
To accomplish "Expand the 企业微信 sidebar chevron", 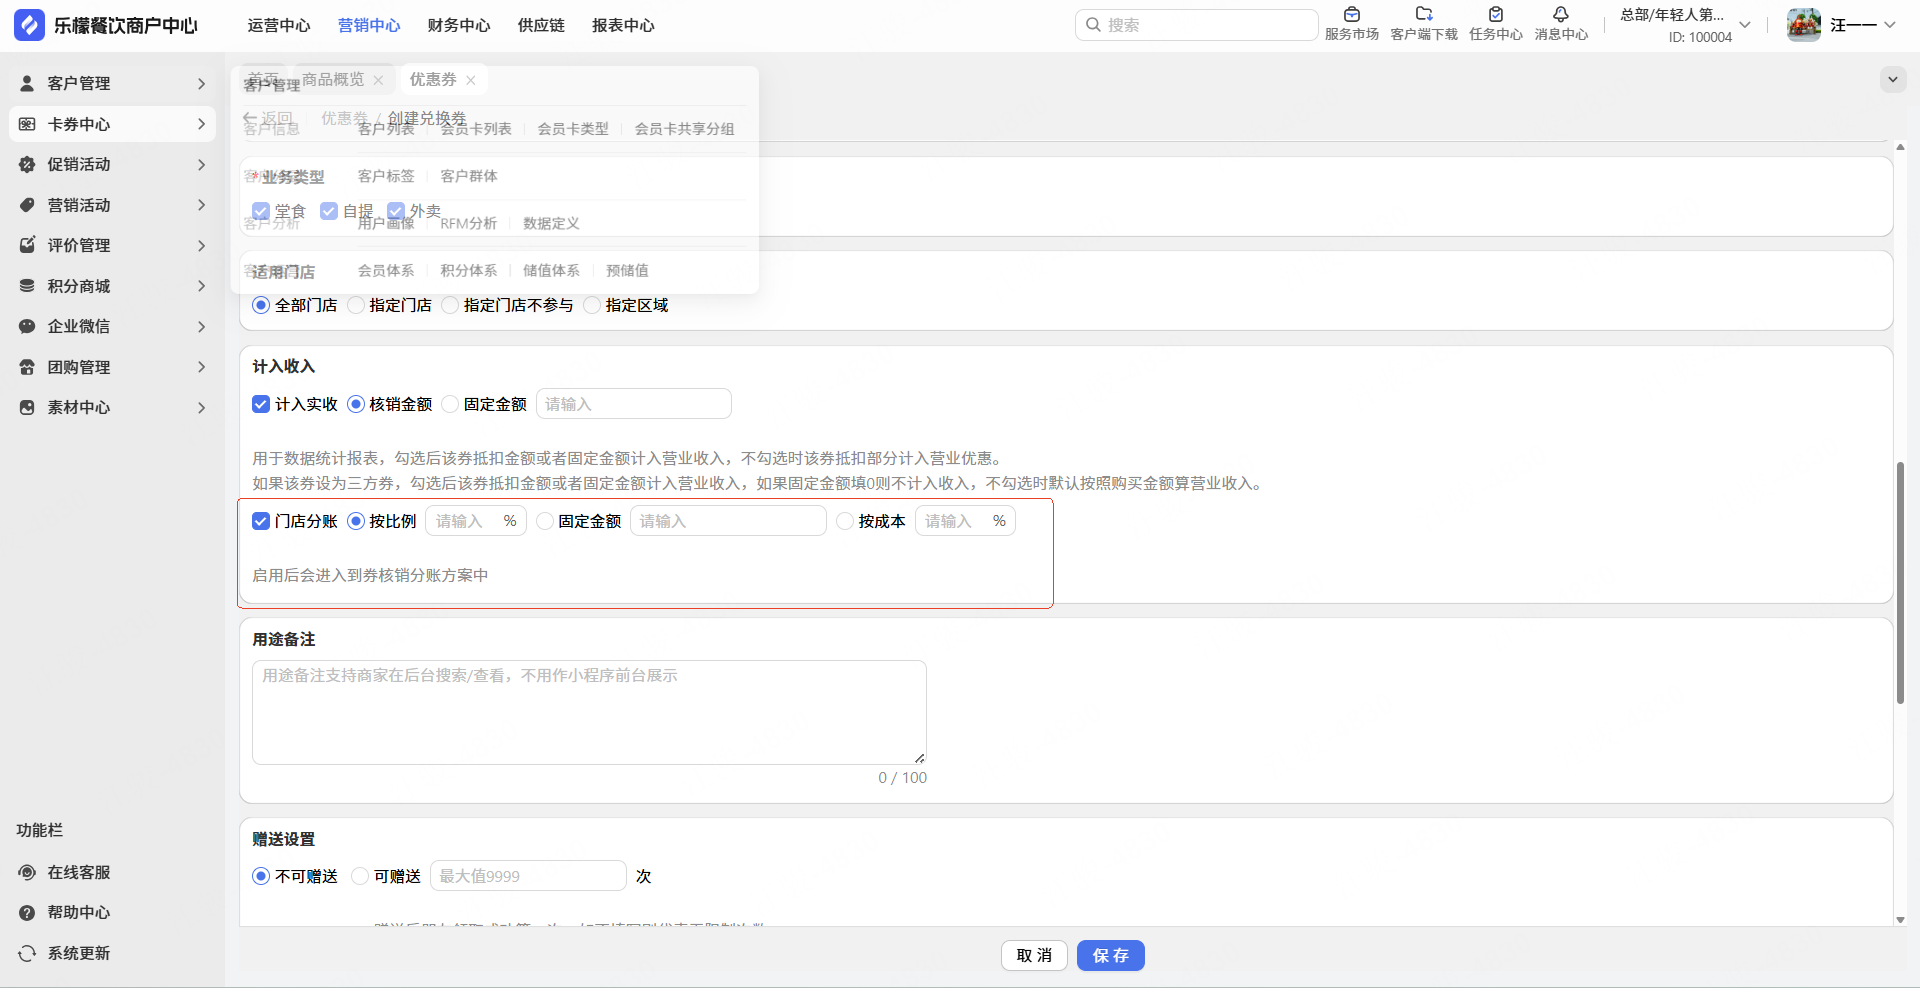I will pyautogui.click(x=201, y=327).
